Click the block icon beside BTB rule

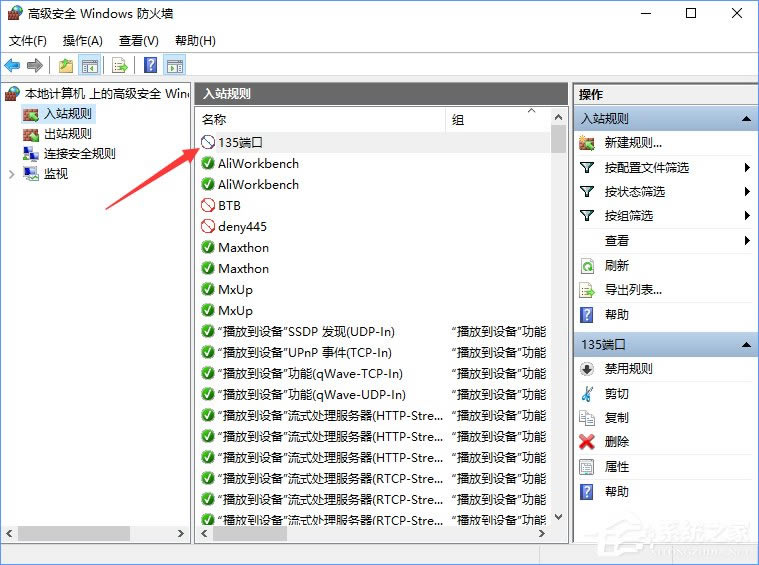tap(208, 205)
